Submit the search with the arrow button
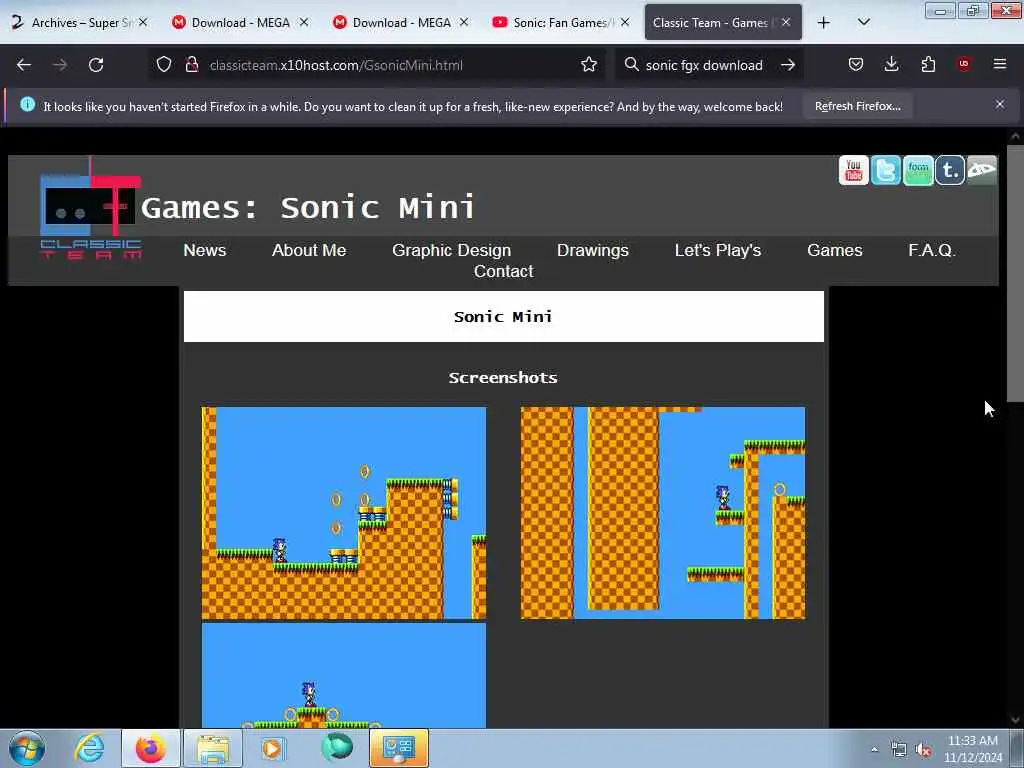 pos(788,65)
